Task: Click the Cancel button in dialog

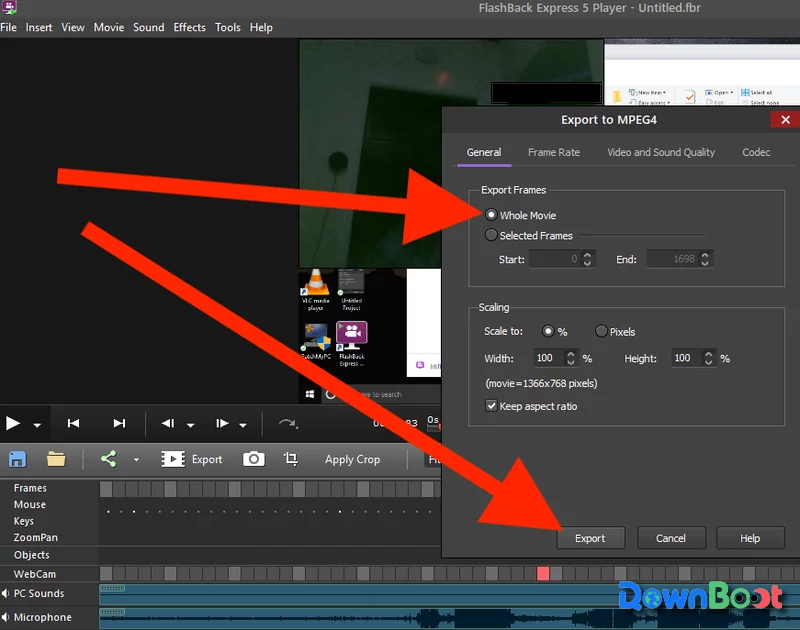Action: [x=671, y=538]
